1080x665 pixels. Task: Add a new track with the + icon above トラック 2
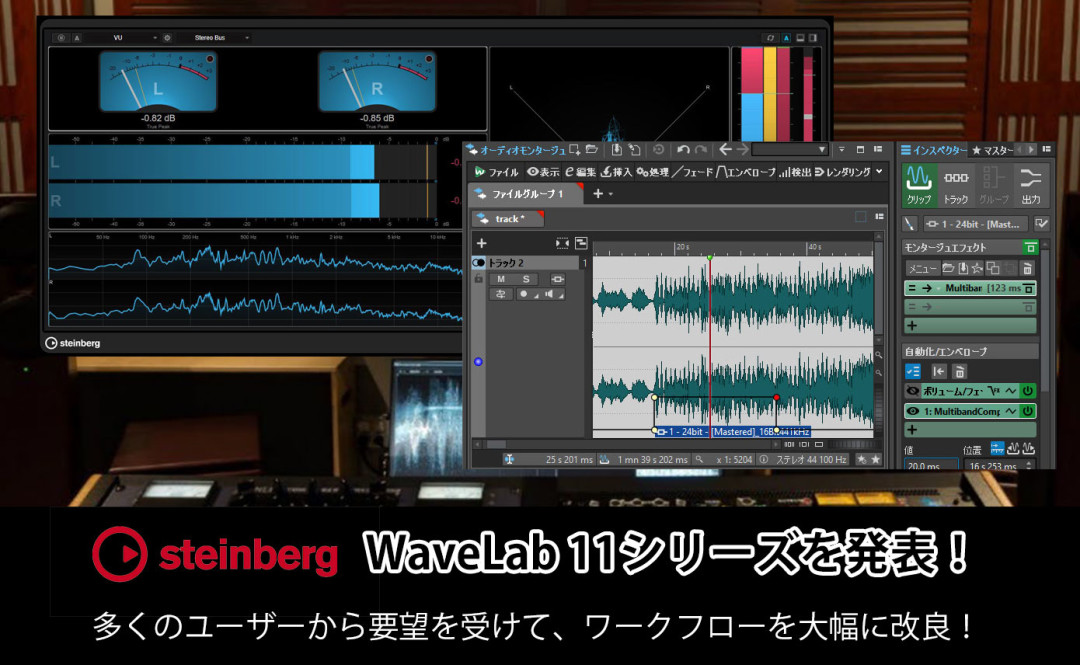(x=481, y=244)
